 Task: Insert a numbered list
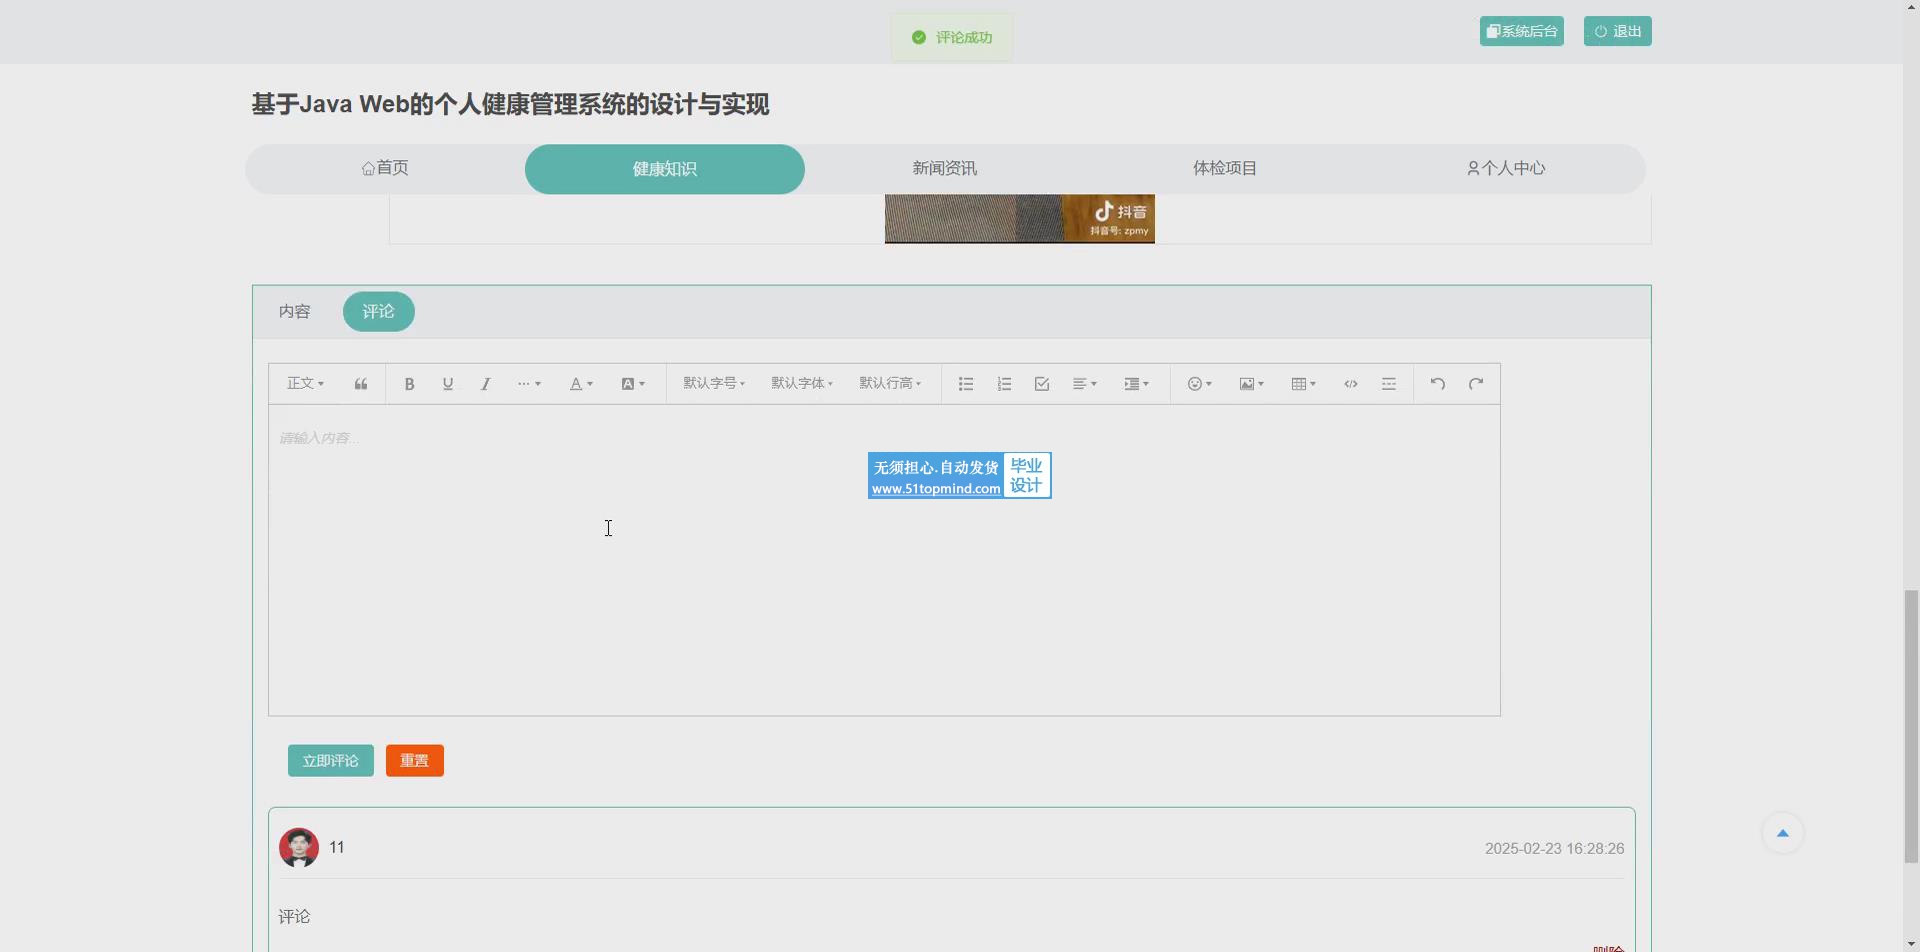1004,384
